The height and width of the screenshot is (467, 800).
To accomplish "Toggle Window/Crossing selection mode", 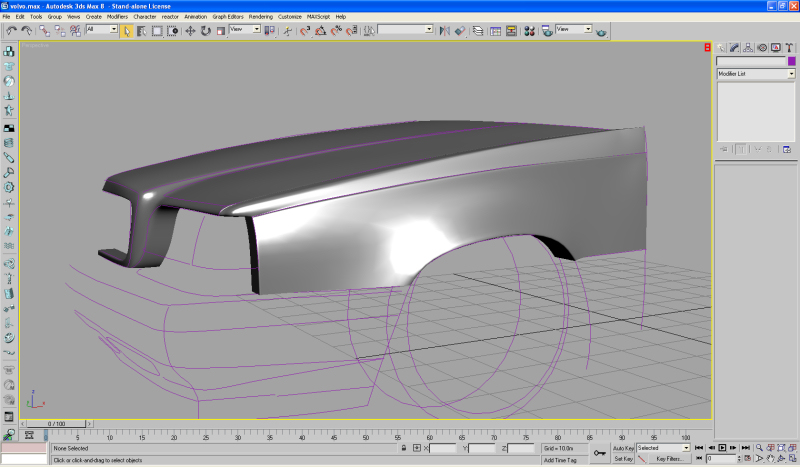I will 172,31.
